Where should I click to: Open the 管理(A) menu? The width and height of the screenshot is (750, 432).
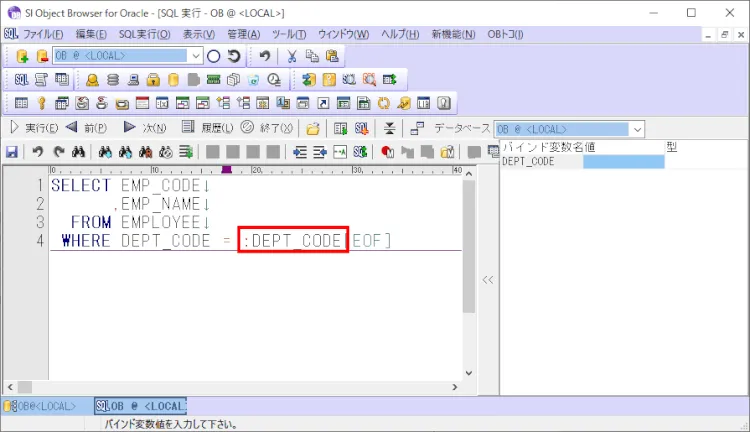pyautogui.click(x=243, y=34)
